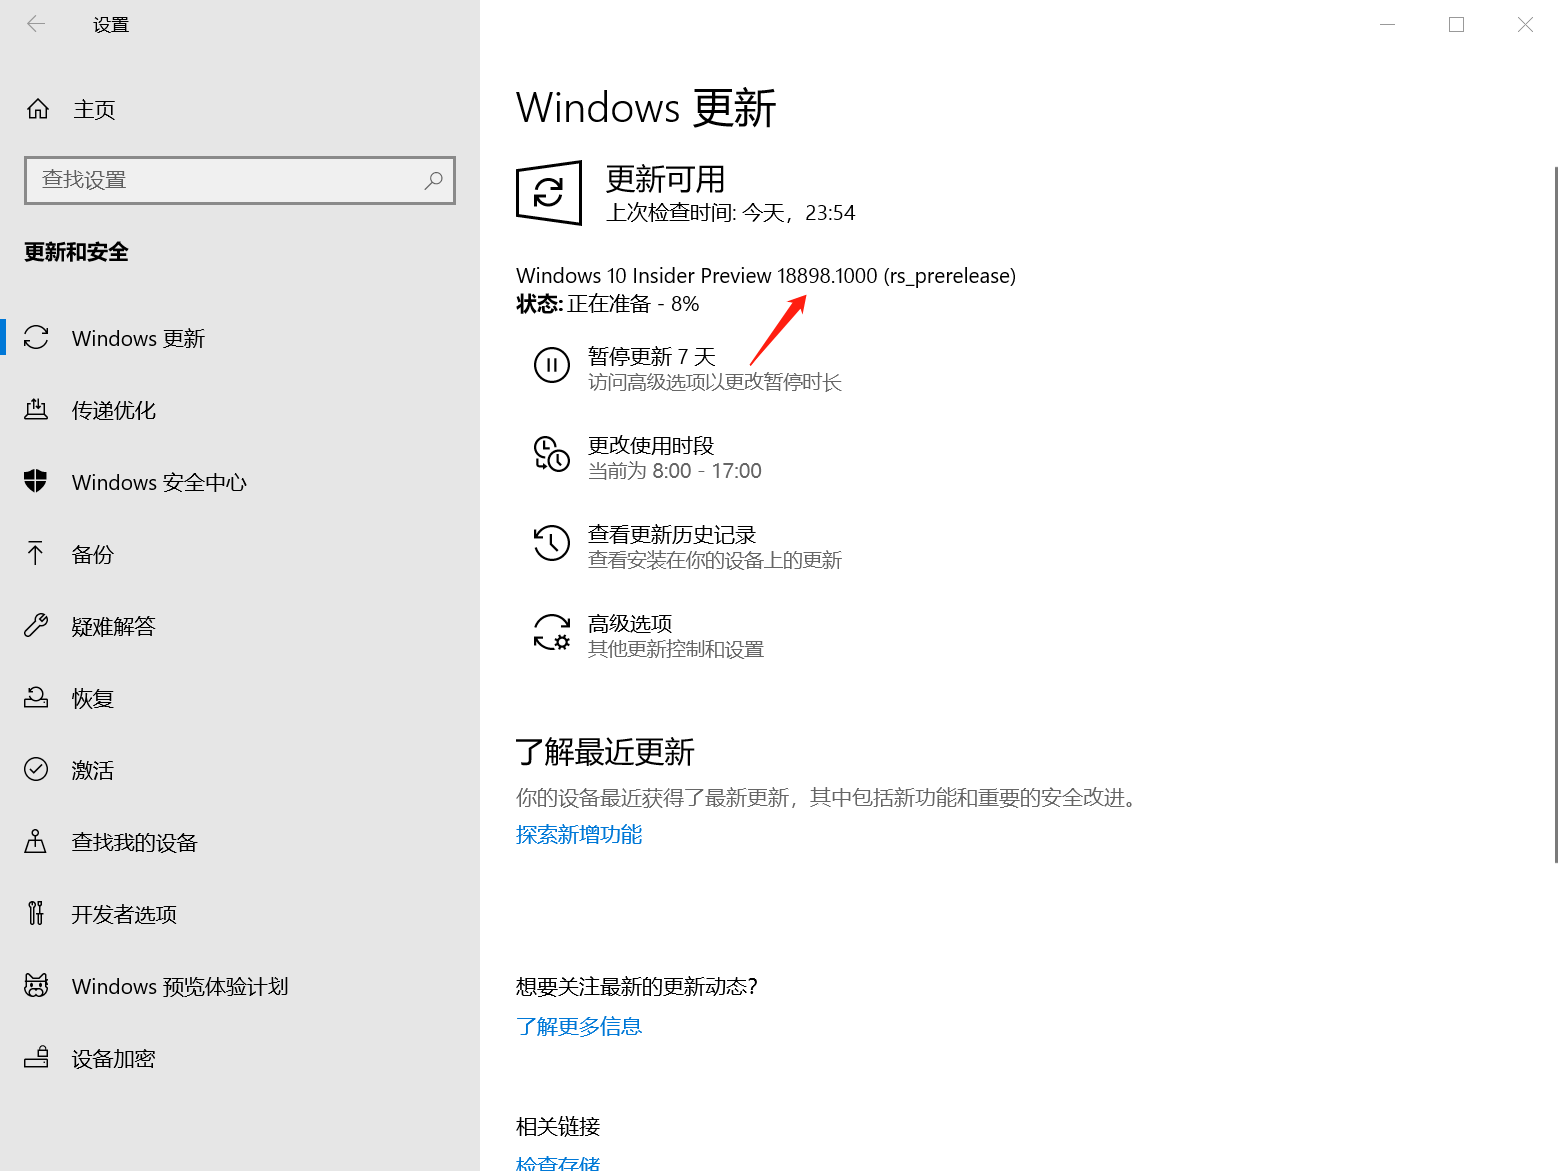Click the 探索新增功能 link
The width and height of the screenshot is (1561, 1171).
tap(578, 834)
